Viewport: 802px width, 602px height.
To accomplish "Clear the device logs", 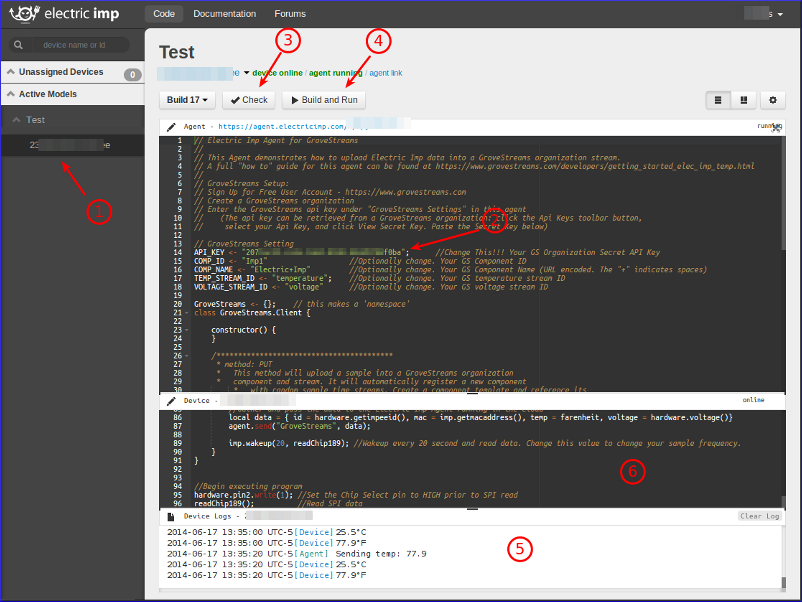I will (759, 516).
